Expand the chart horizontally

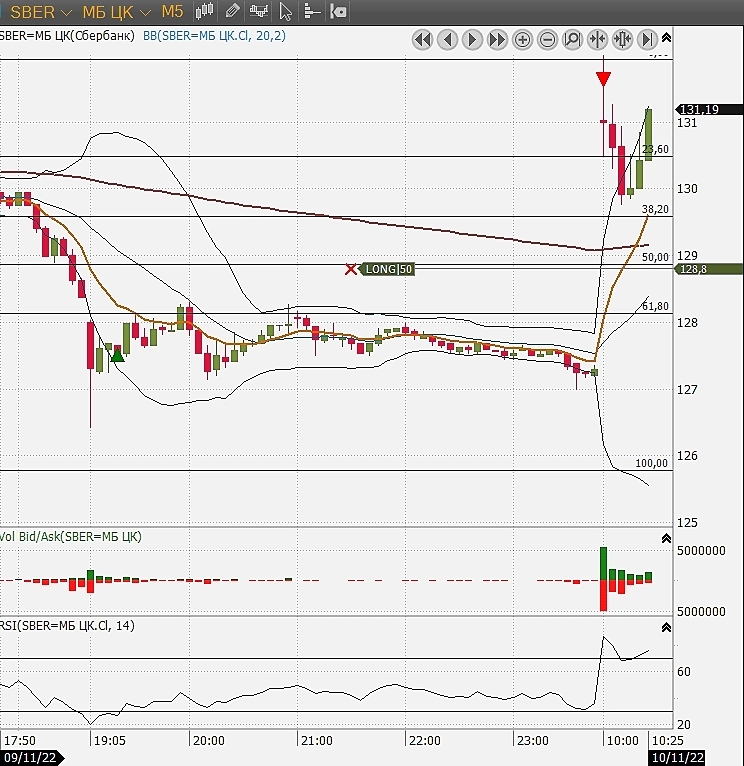622,40
